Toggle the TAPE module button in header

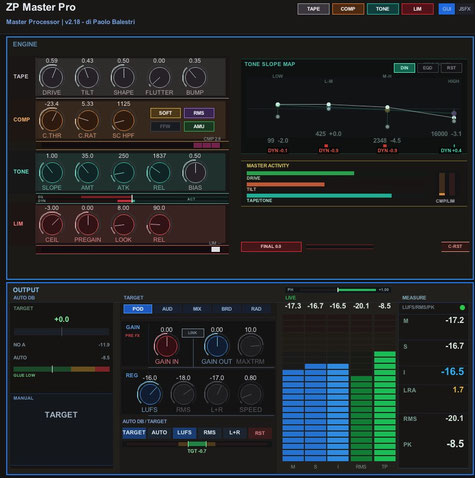[313, 9]
